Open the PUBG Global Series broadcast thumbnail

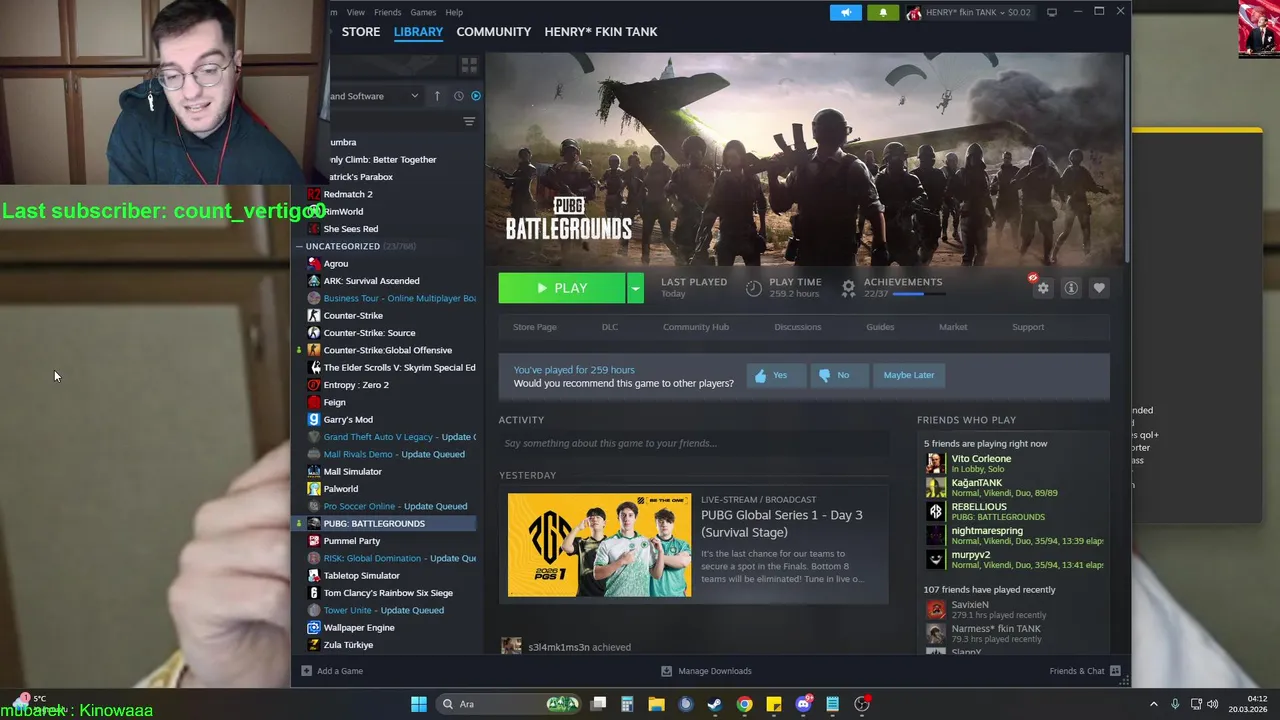(x=599, y=545)
